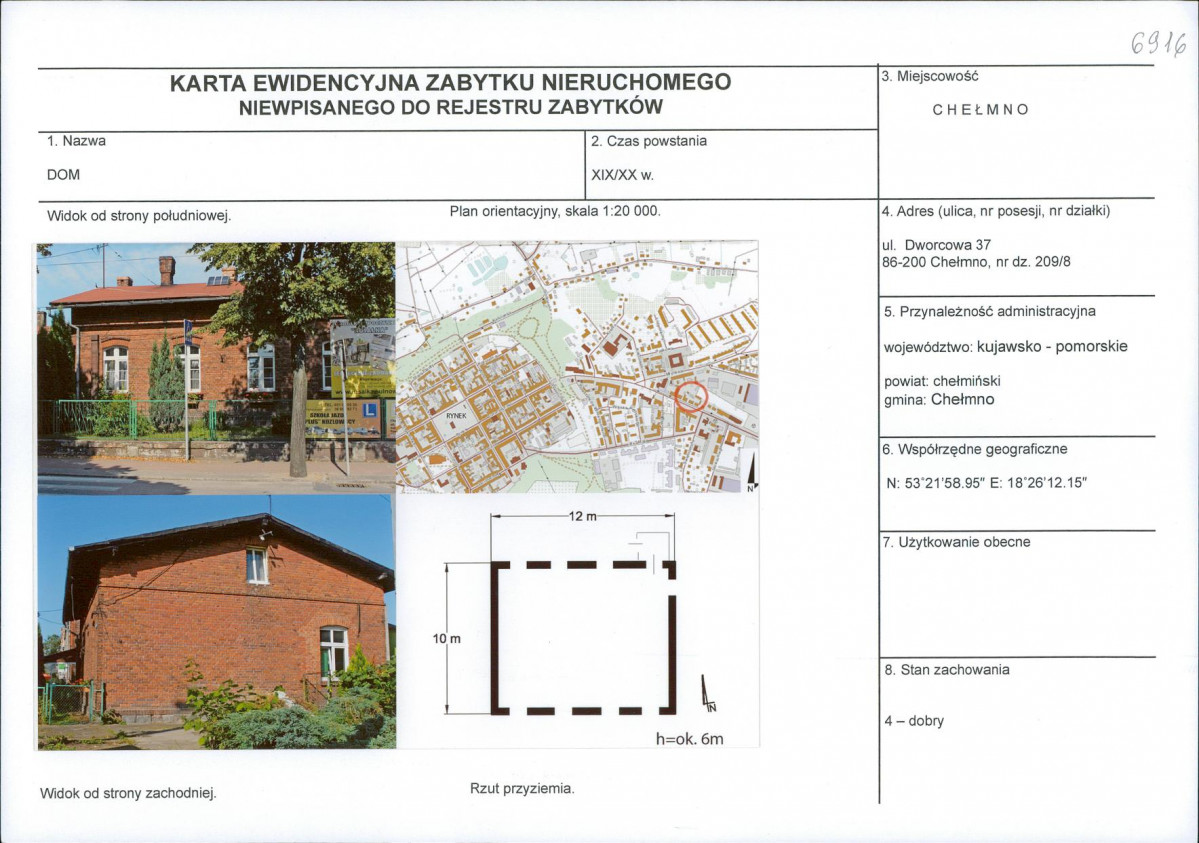This screenshot has width=1199, height=843.
Task: Click the ground floor plan outline drawing
Action: click(584, 637)
